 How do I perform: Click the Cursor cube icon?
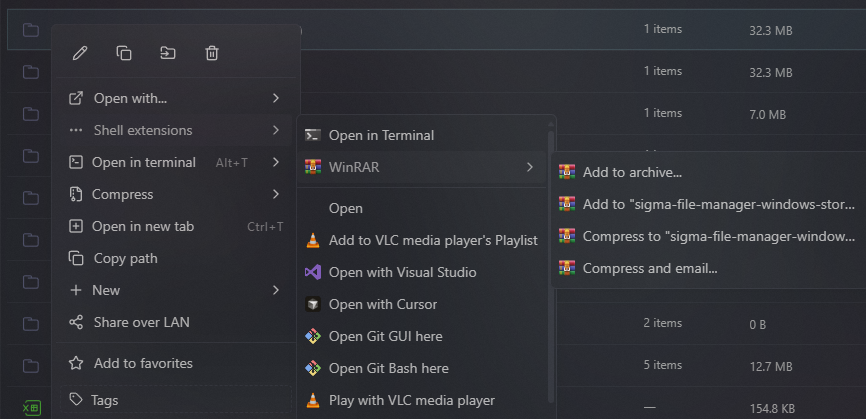click(x=313, y=304)
